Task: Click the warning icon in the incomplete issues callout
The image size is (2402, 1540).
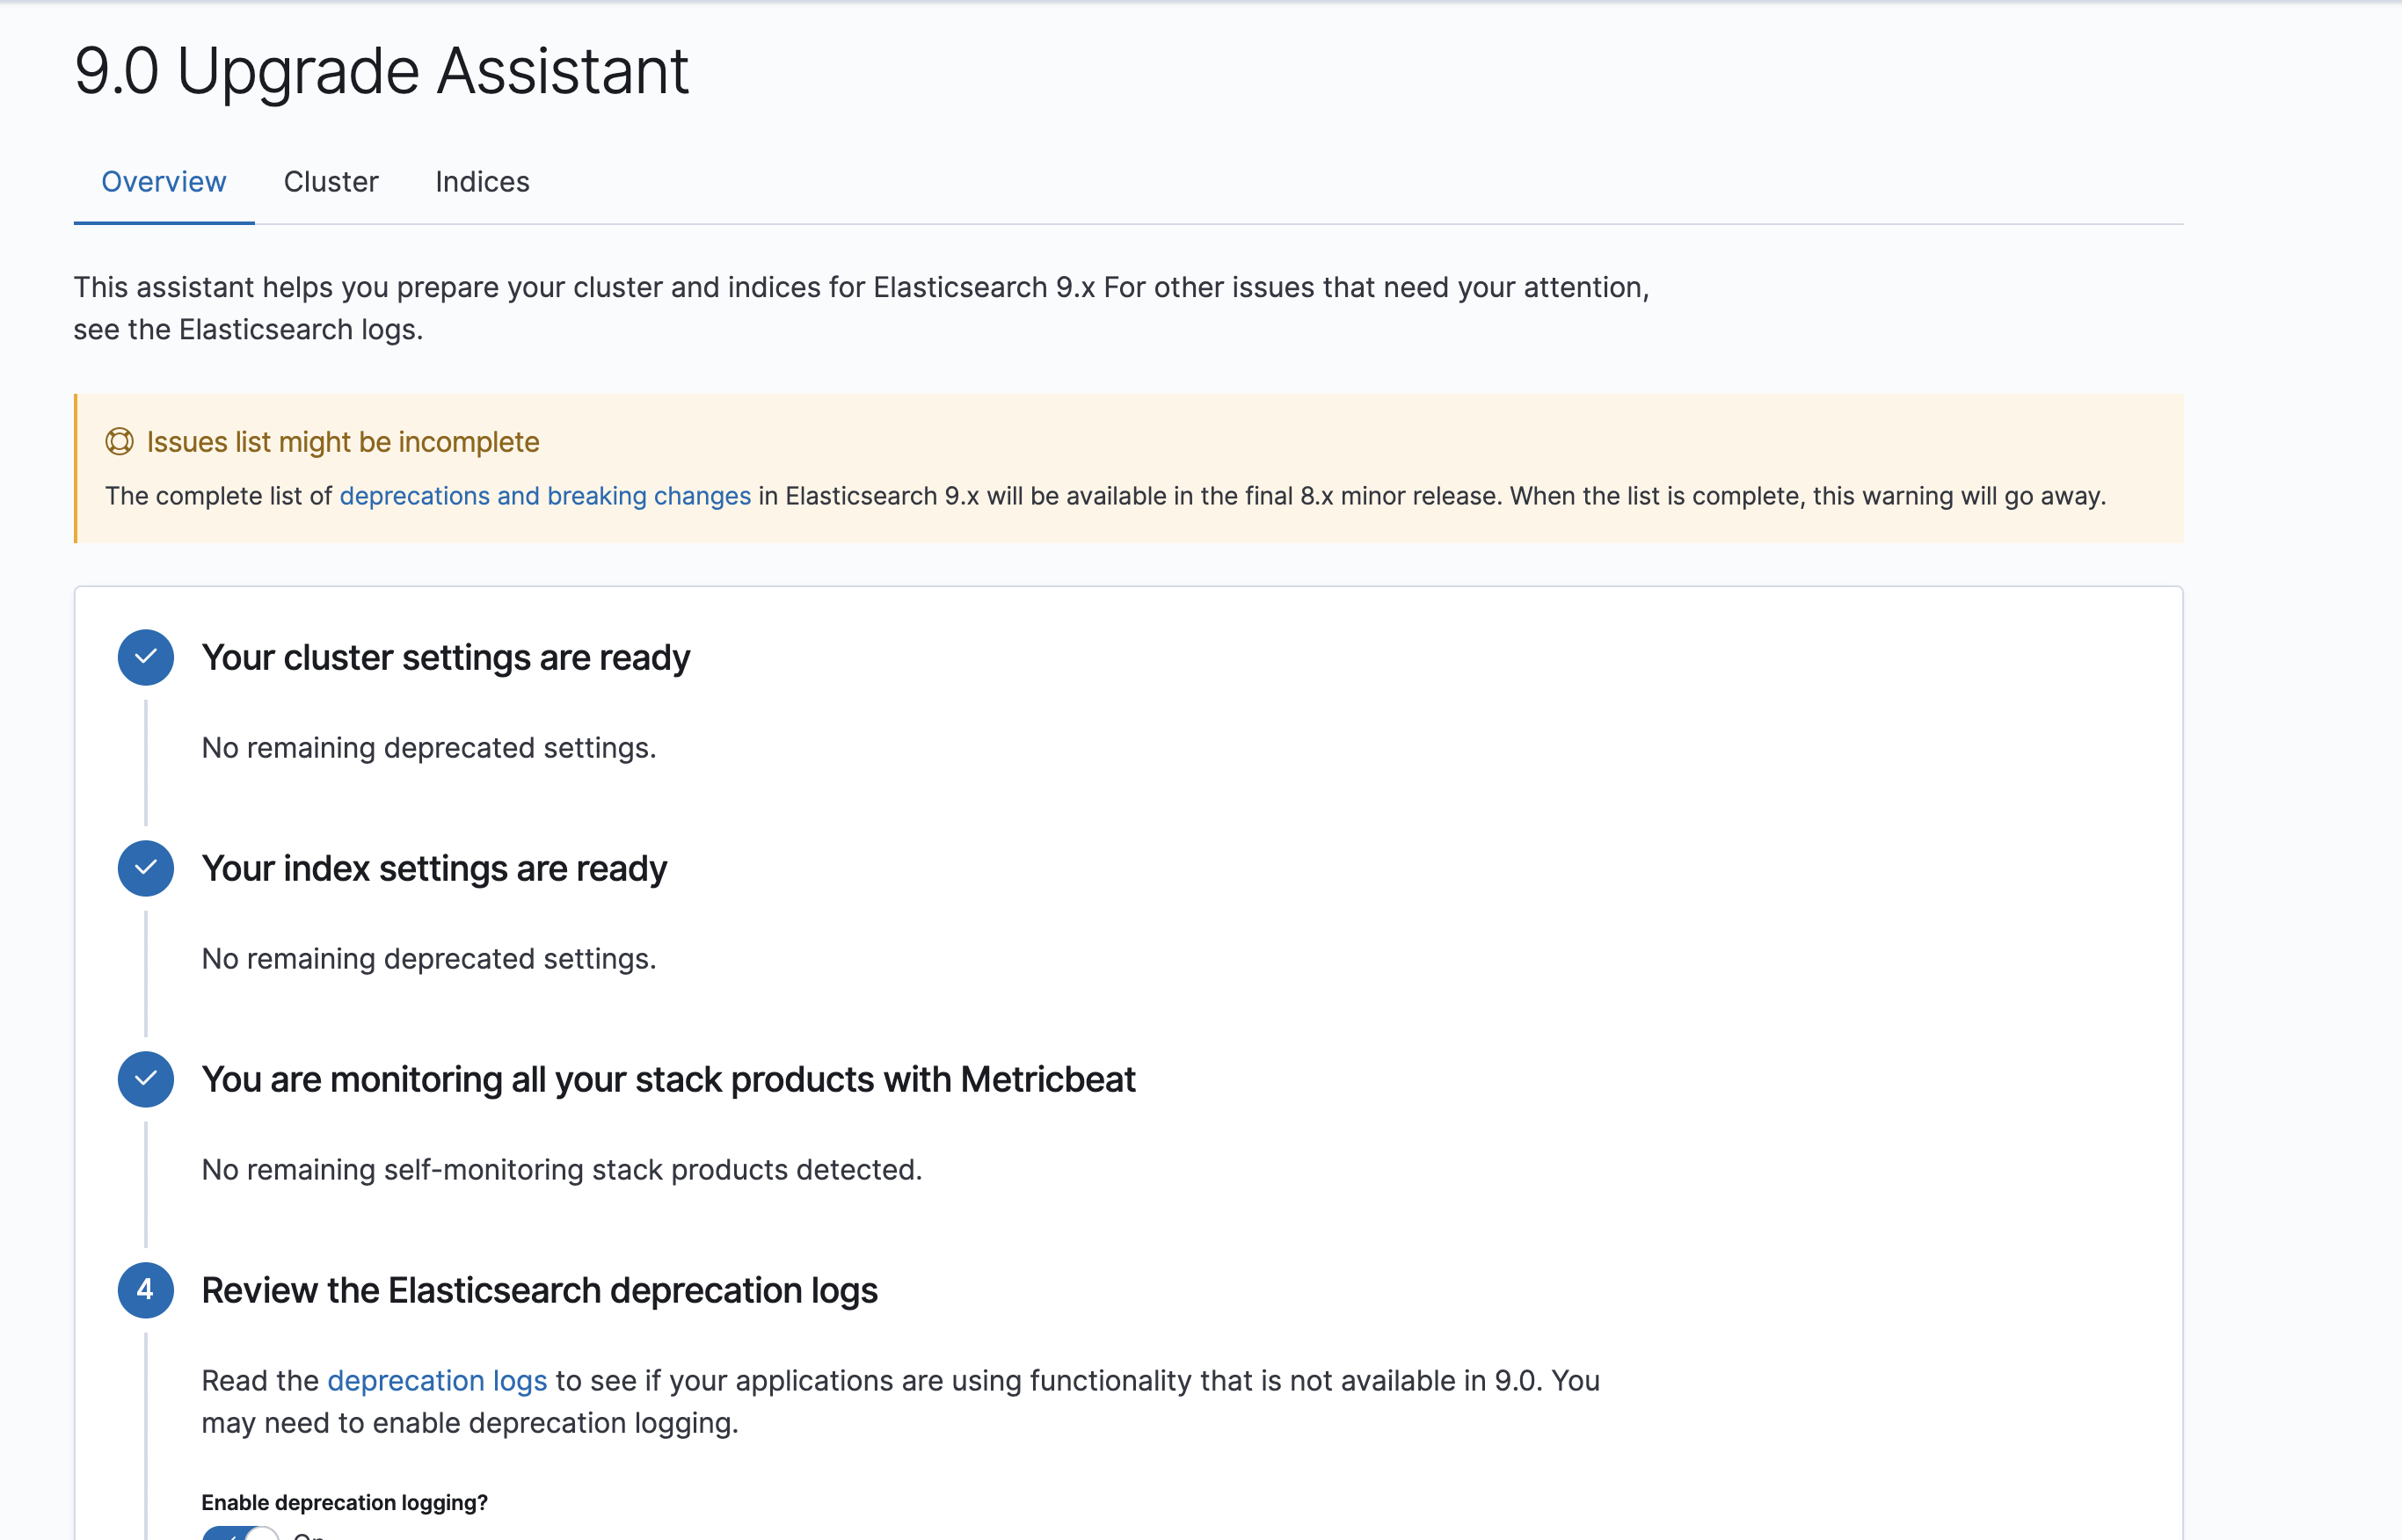Action: coord(120,442)
